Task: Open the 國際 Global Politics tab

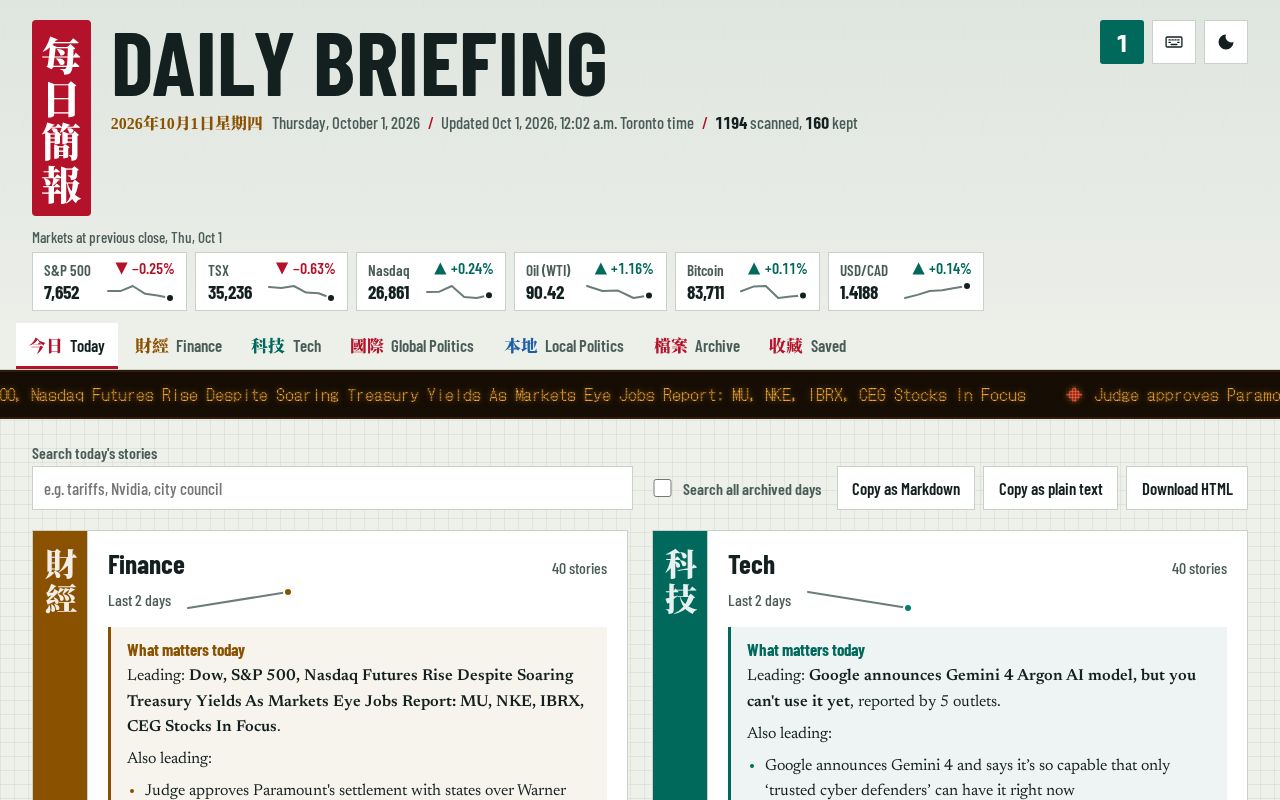Action: [412, 346]
